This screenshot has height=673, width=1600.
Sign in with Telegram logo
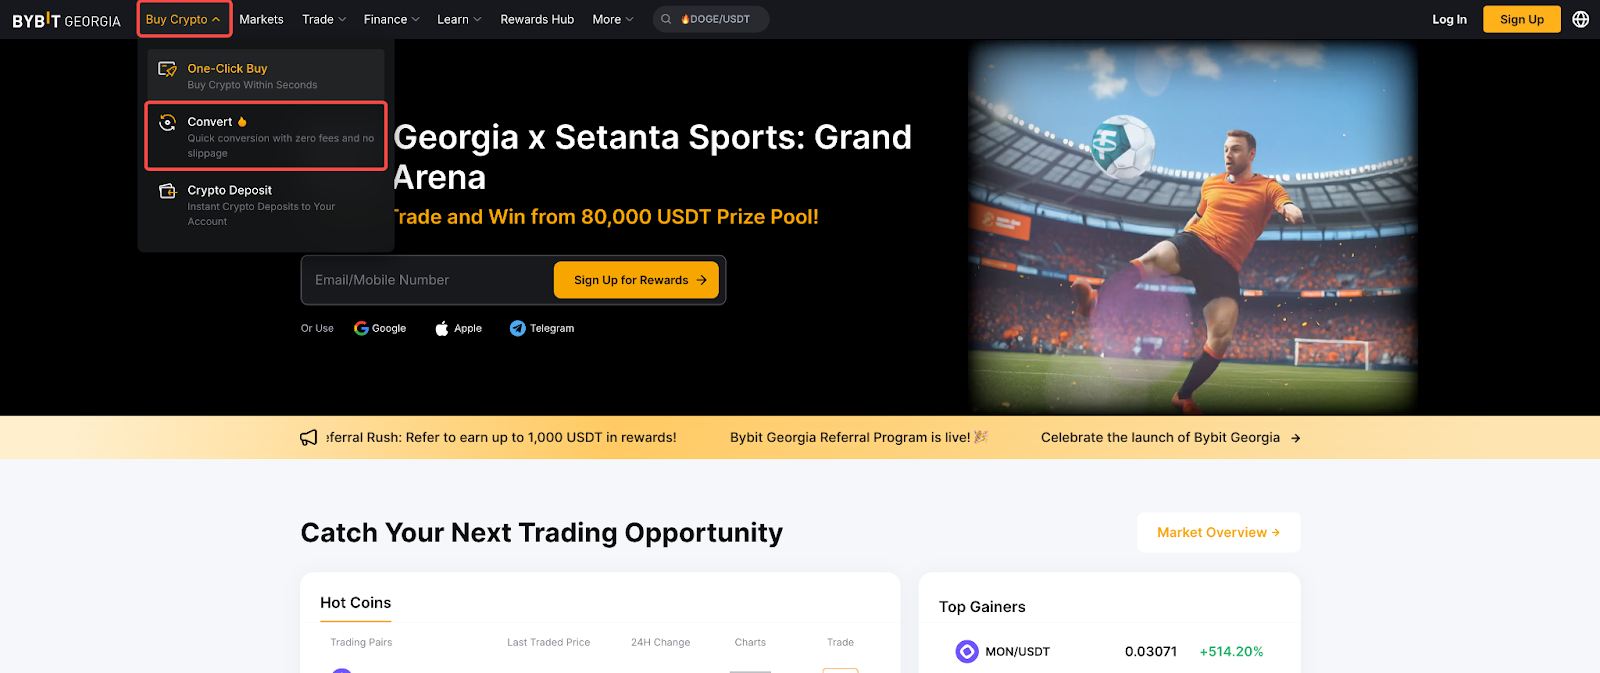(517, 328)
